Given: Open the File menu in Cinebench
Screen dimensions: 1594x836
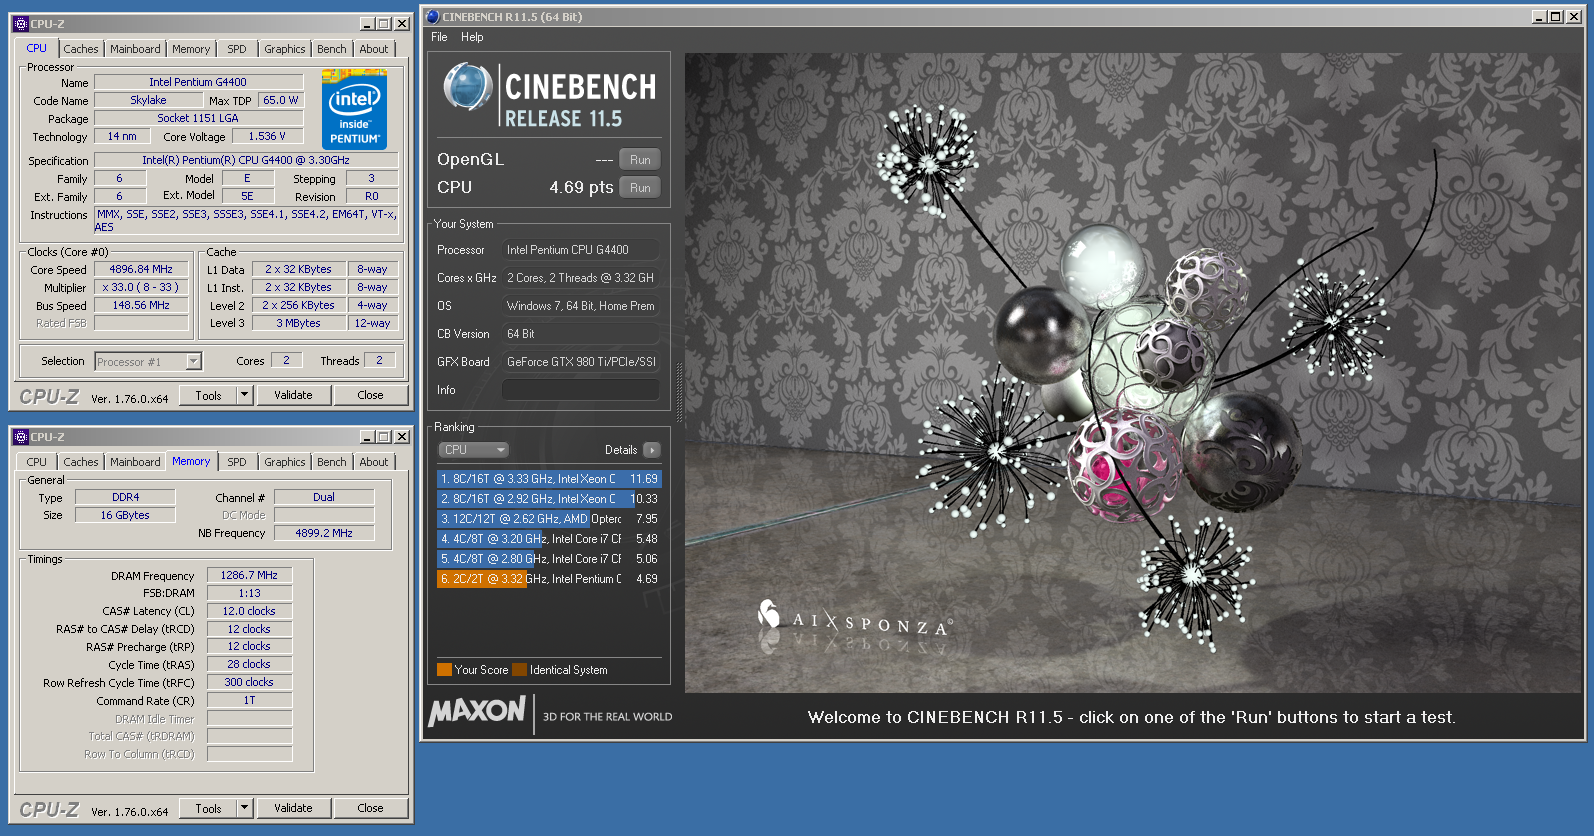Looking at the screenshot, I should (x=439, y=37).
